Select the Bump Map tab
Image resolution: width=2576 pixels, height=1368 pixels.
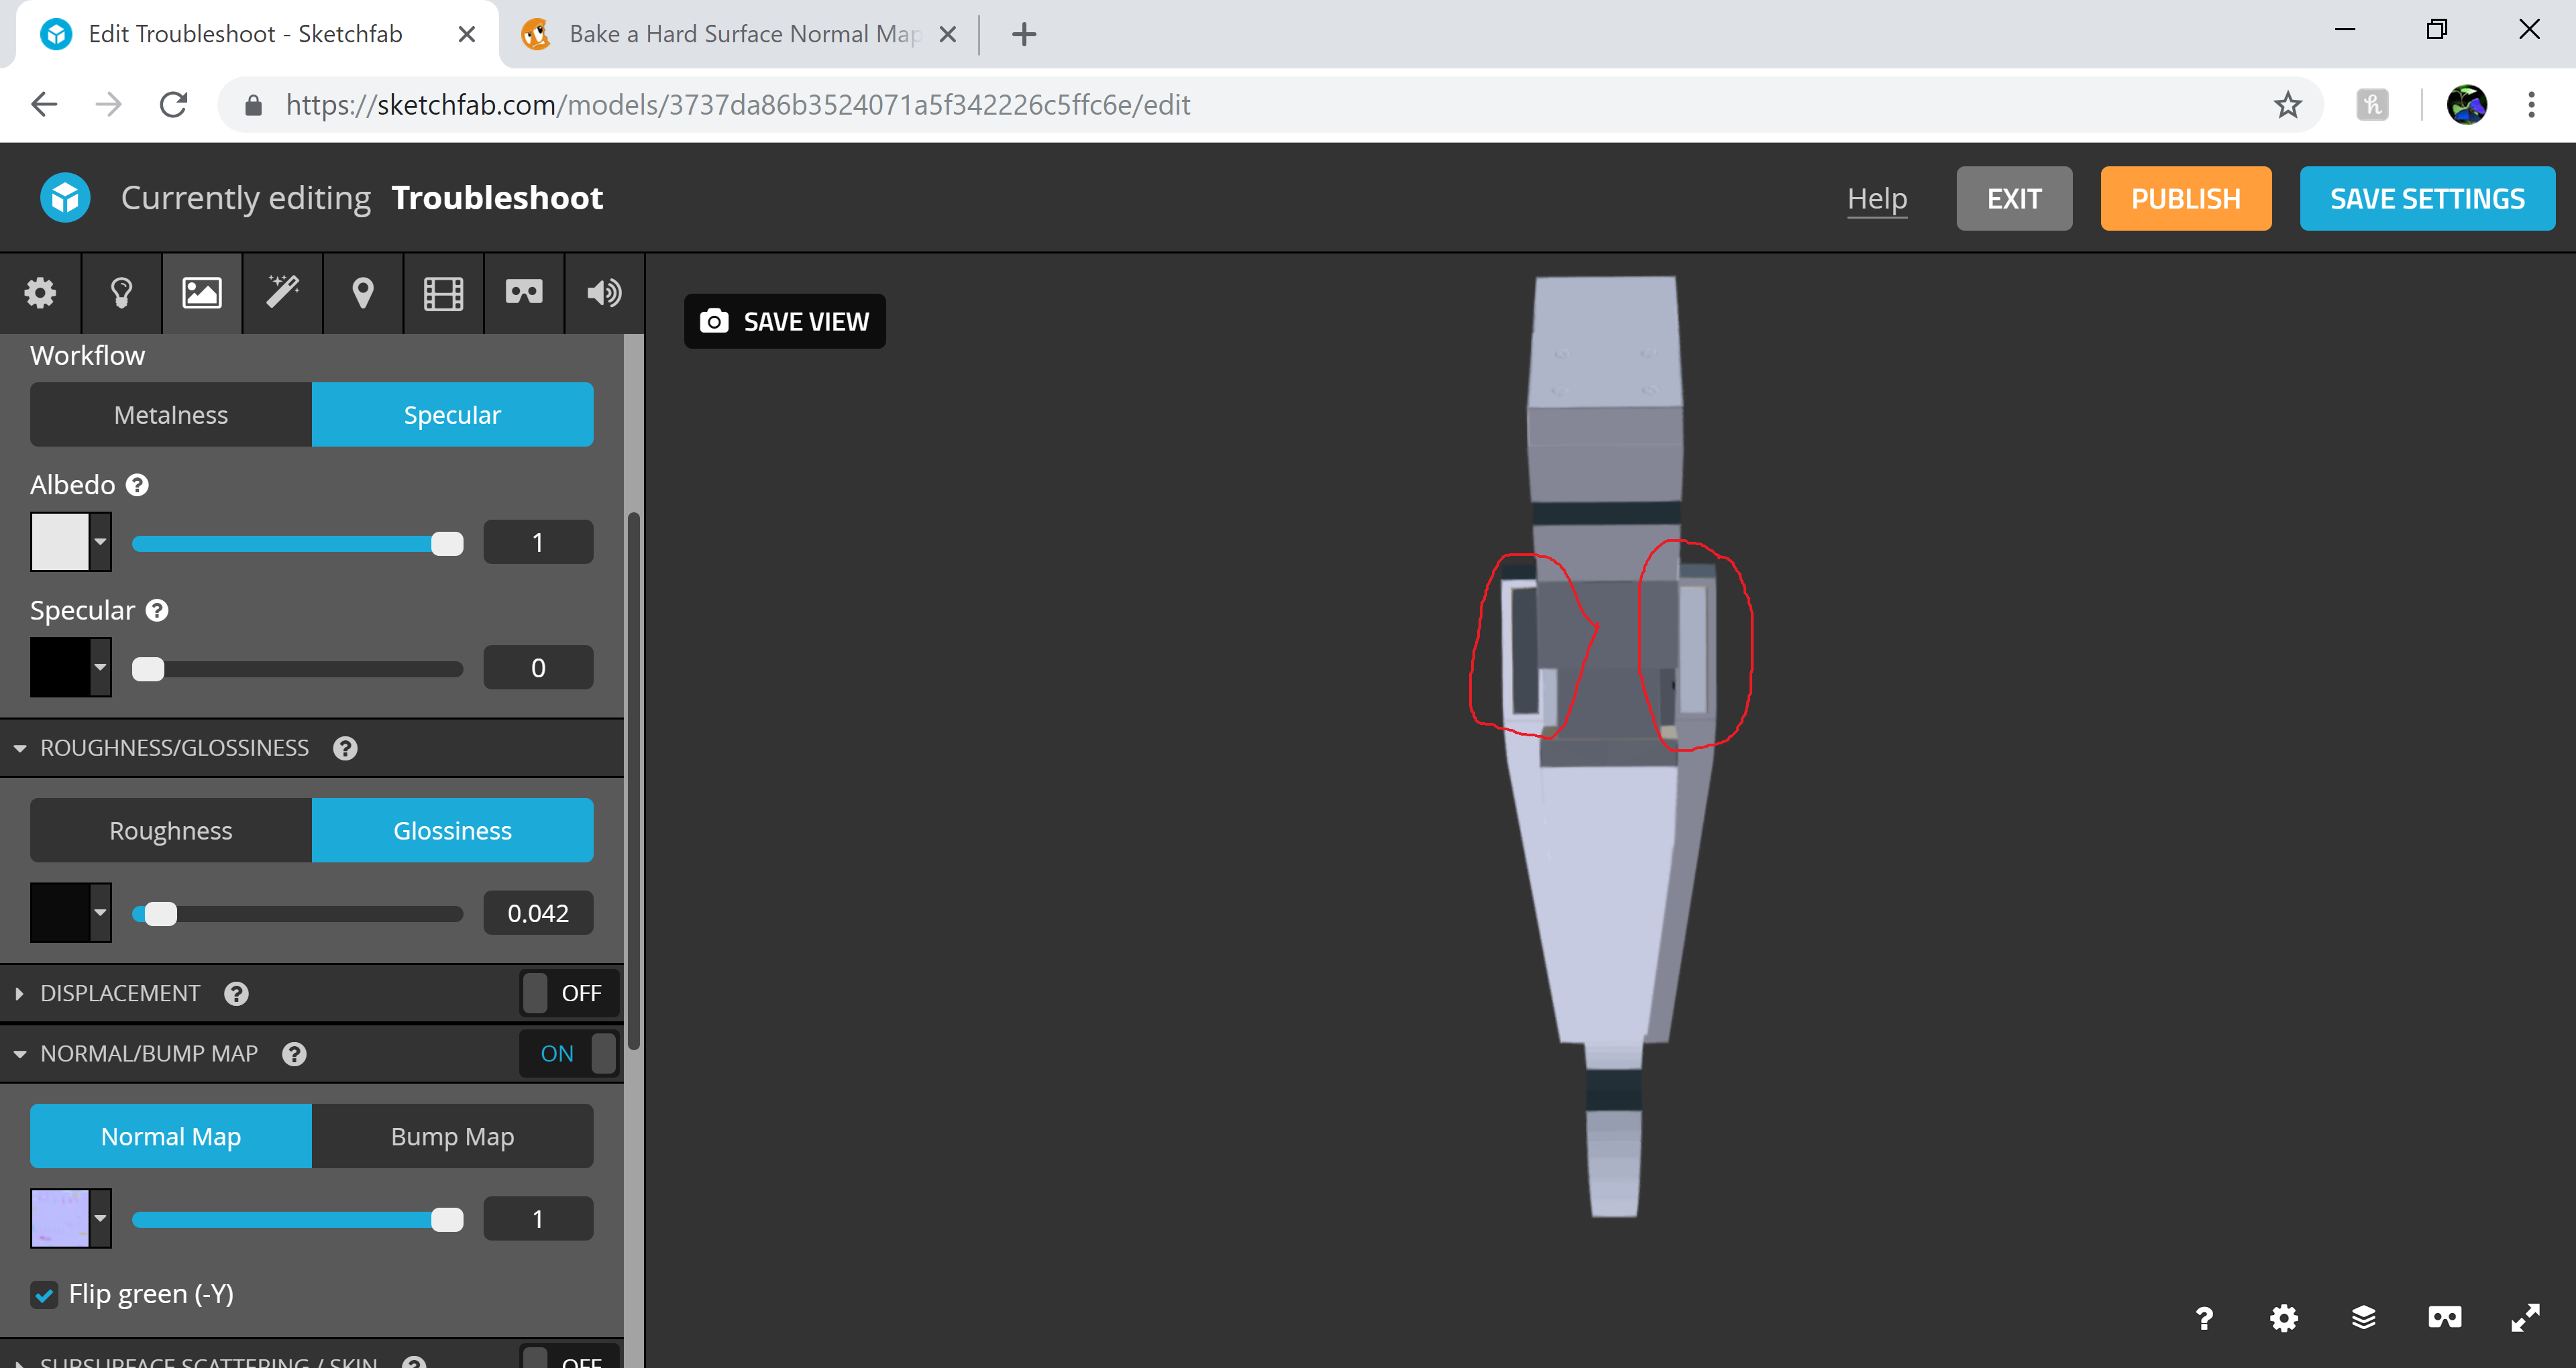(452, 1137)
